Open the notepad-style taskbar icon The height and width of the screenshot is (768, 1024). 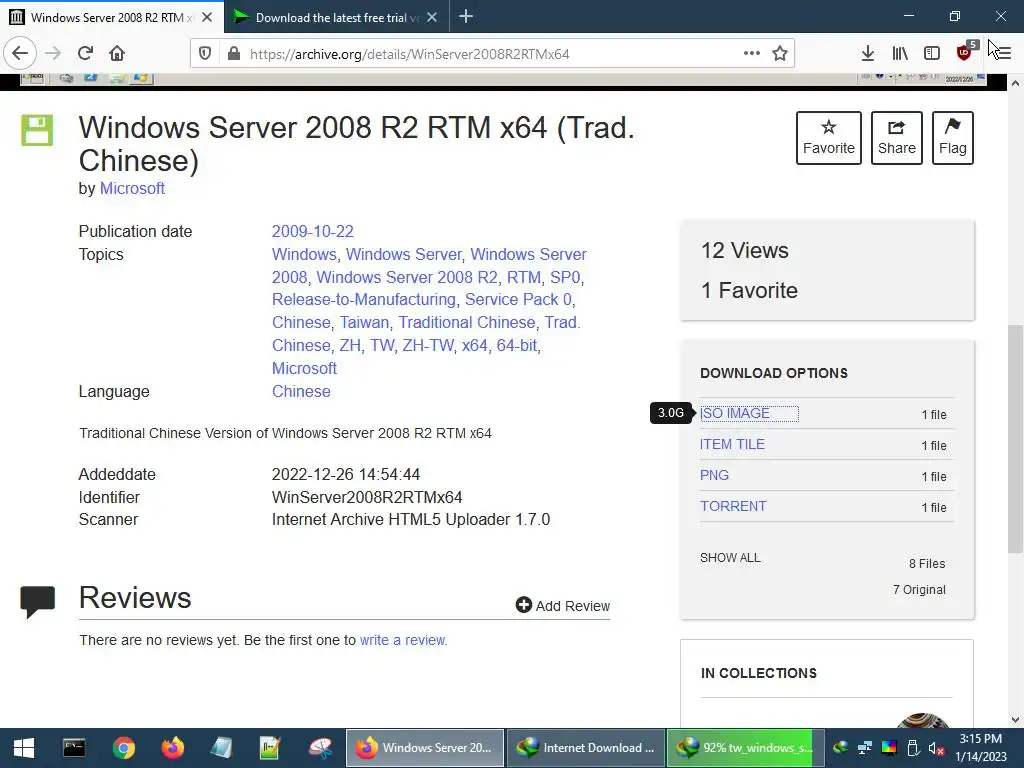point(221,748)
